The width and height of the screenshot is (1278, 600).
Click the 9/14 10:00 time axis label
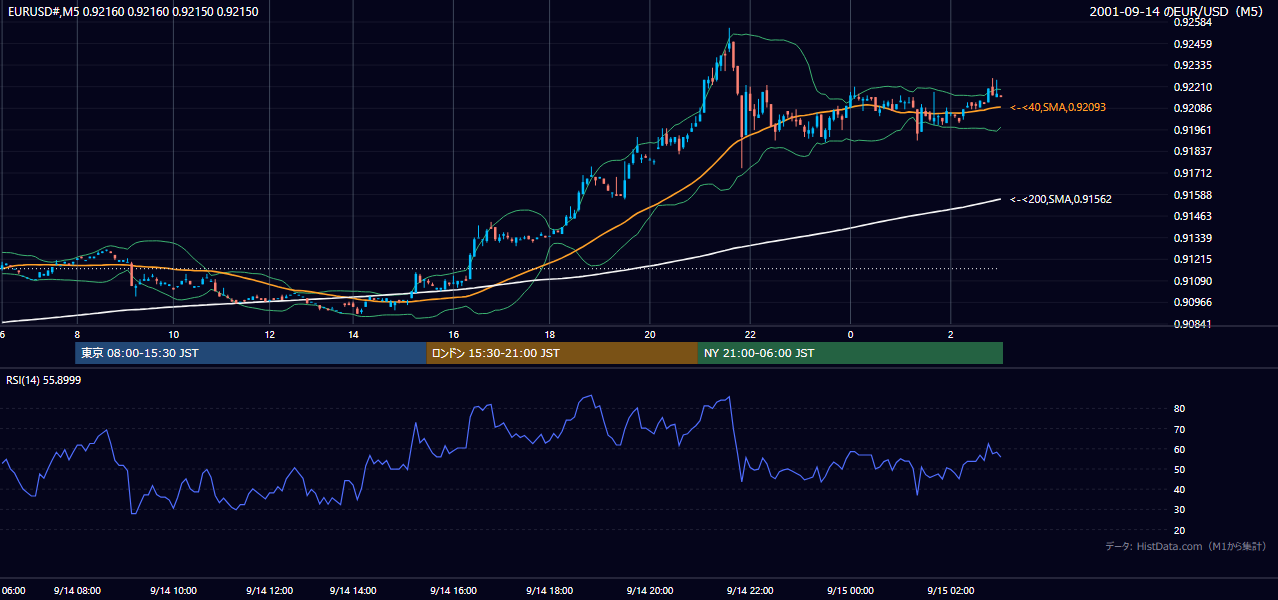tap(173, 590)
